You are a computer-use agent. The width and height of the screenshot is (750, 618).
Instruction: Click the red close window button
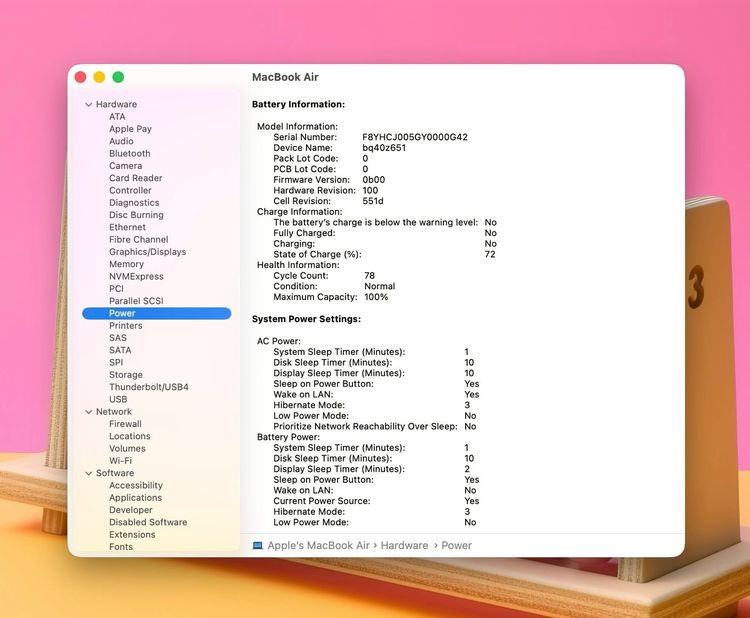[80, 77]
